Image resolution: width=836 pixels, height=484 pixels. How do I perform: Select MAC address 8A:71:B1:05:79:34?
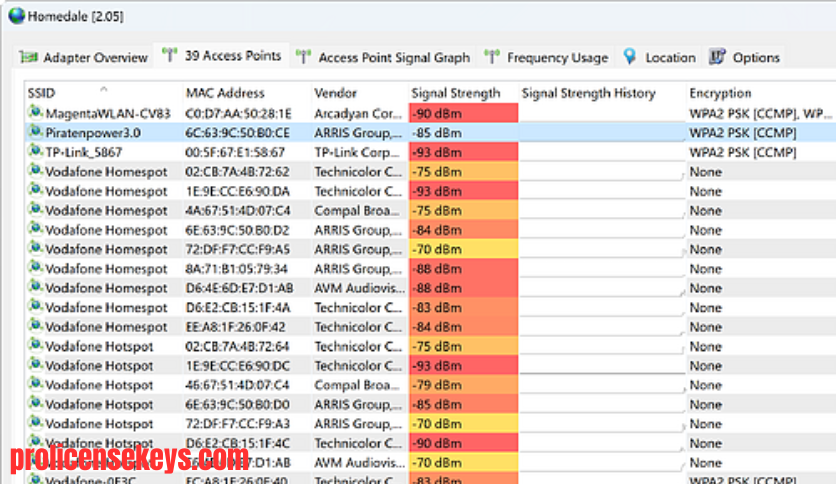pos(236,269)
